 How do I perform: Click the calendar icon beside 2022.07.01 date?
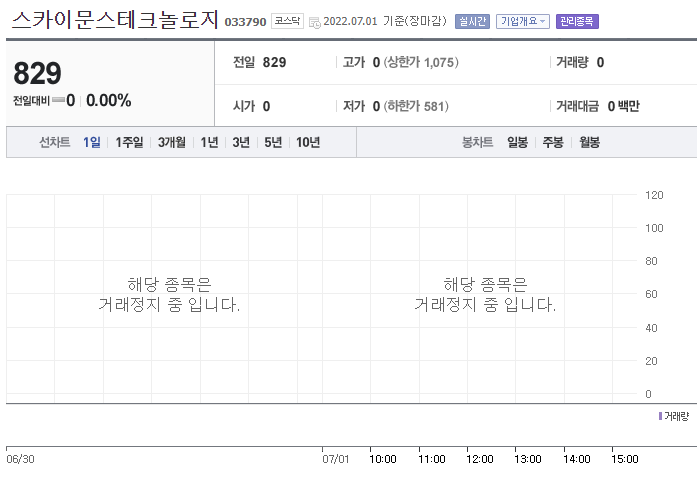pos(314,22)
